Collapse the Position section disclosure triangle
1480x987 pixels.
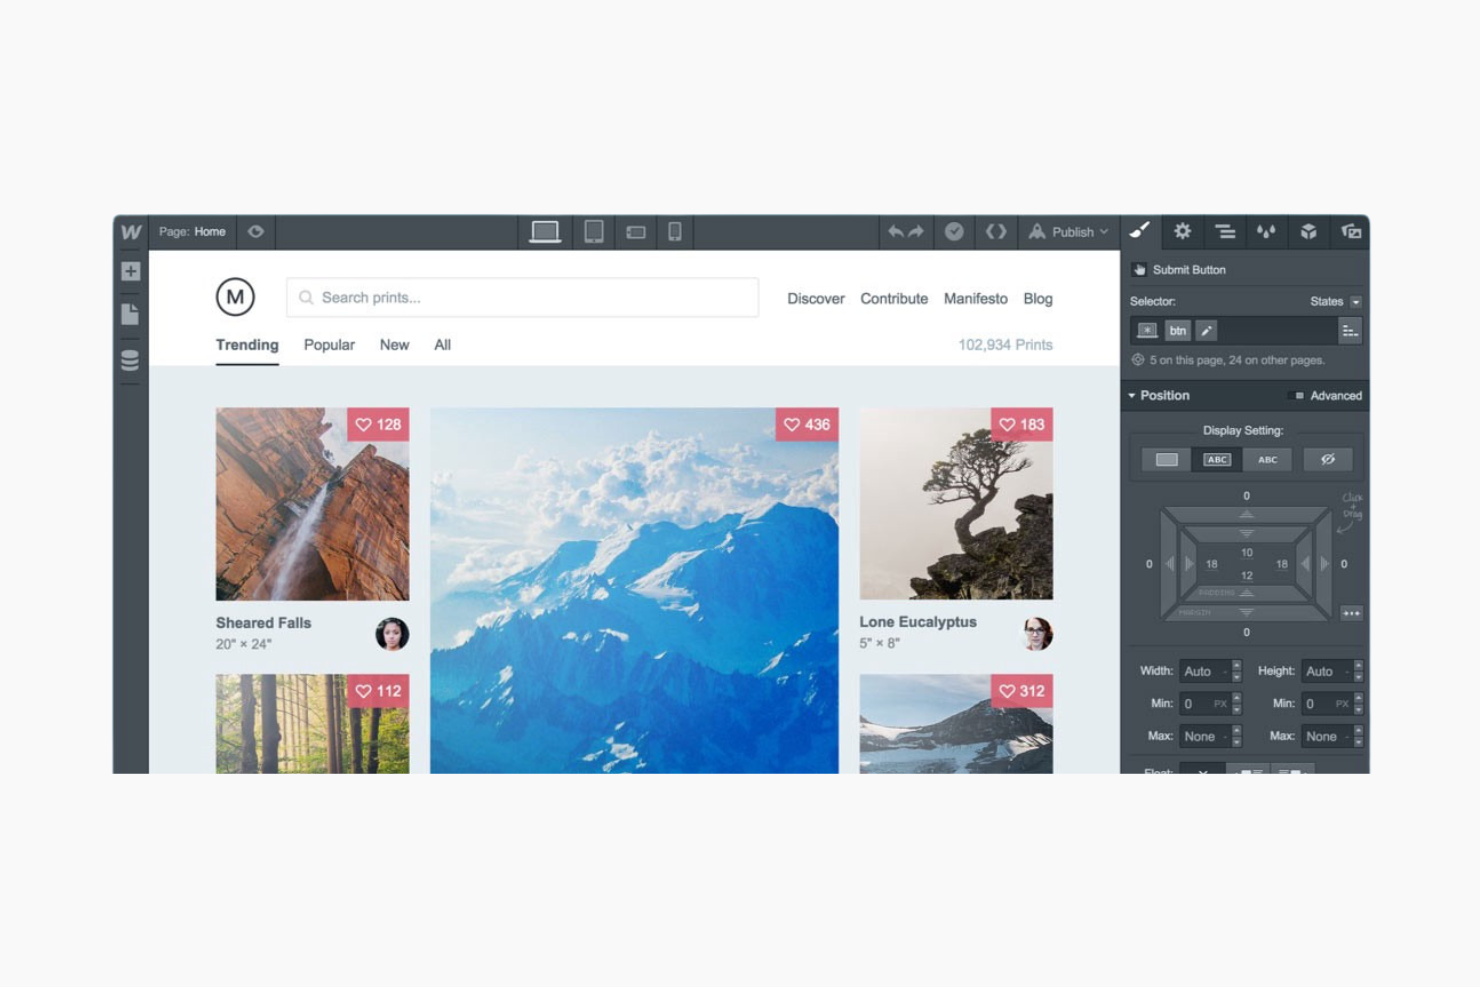click(x=1133, y=395)
